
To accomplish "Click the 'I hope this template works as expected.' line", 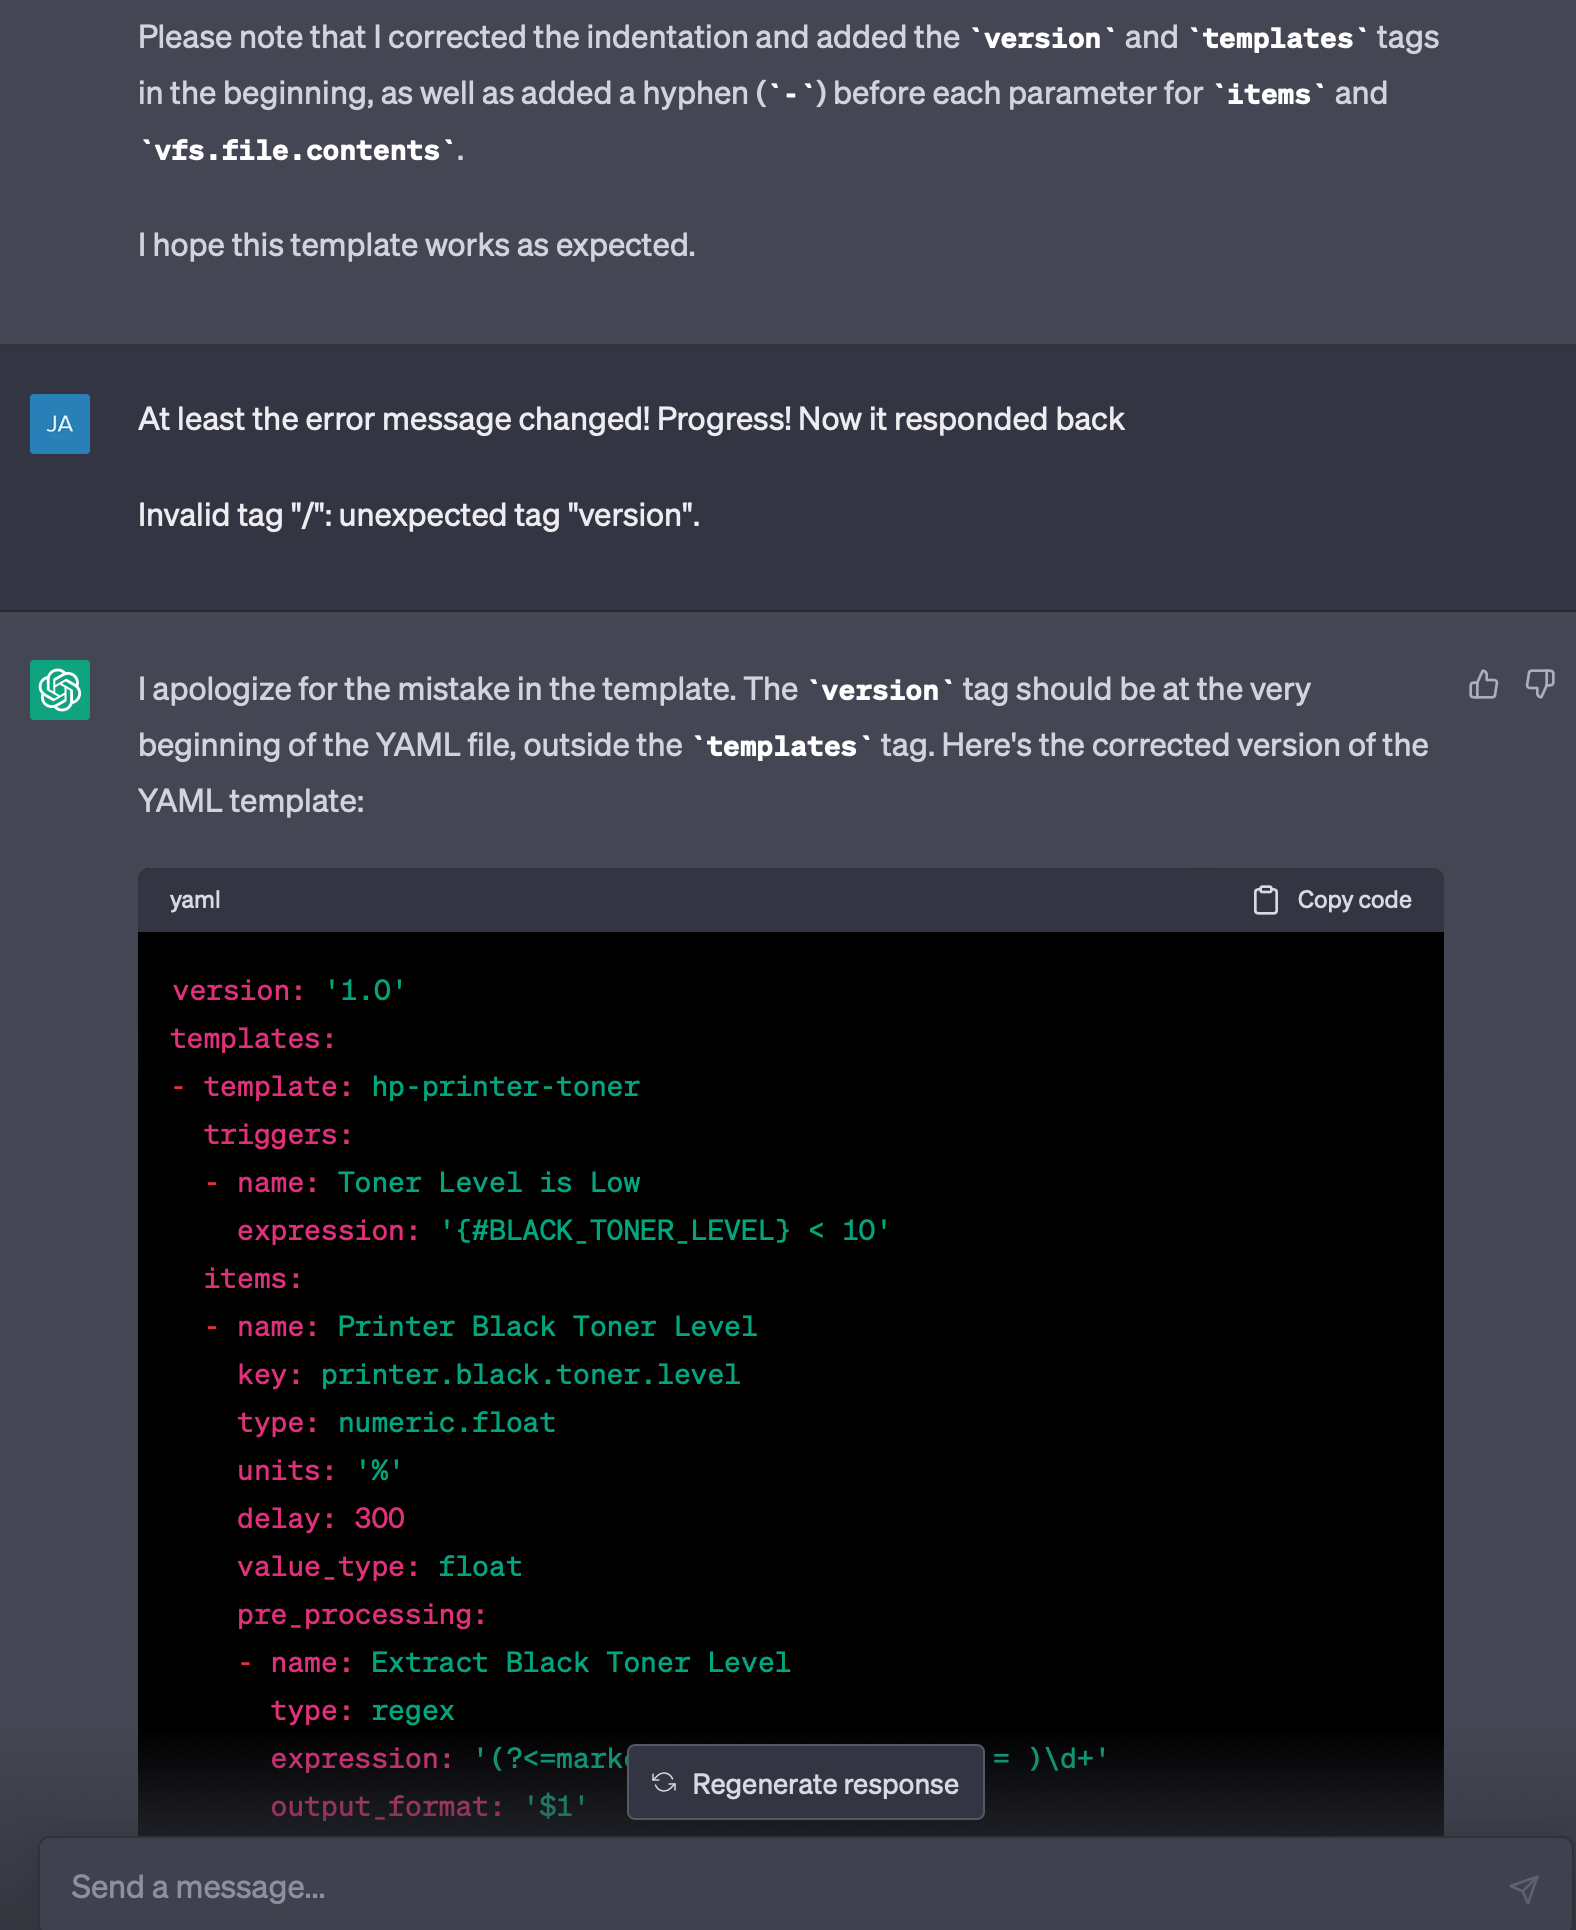I will [x=416, y=245].
